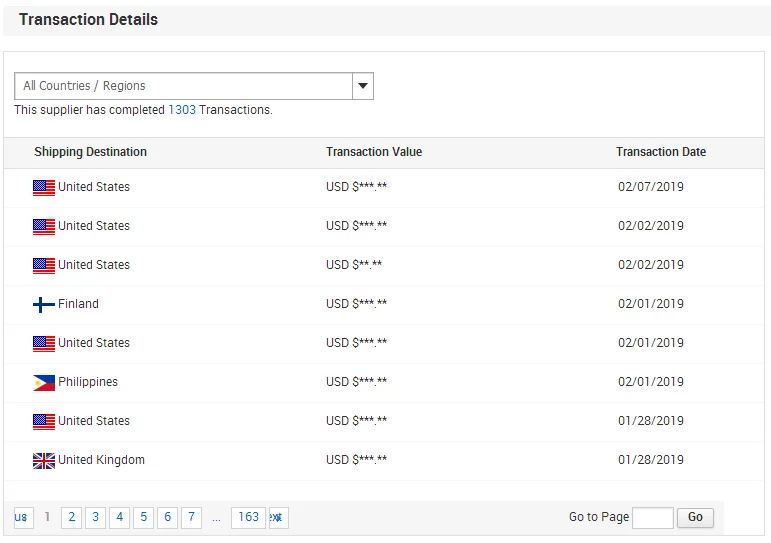Click the pagination ellipsis
771x543 pixels.
(216, 519)
